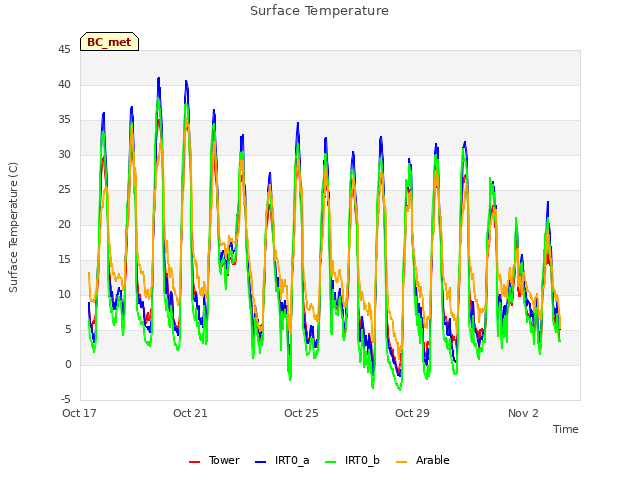Viewport: 640px width, 480px height.
Task: Toggle the Arable series legend entry
Action: tap(422, 460)
